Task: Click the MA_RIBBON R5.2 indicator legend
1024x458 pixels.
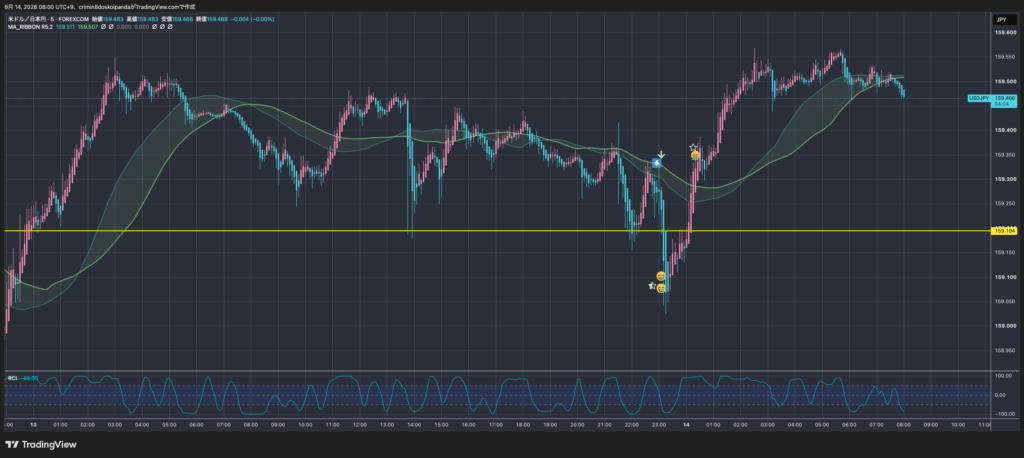Action: [30, 27]
